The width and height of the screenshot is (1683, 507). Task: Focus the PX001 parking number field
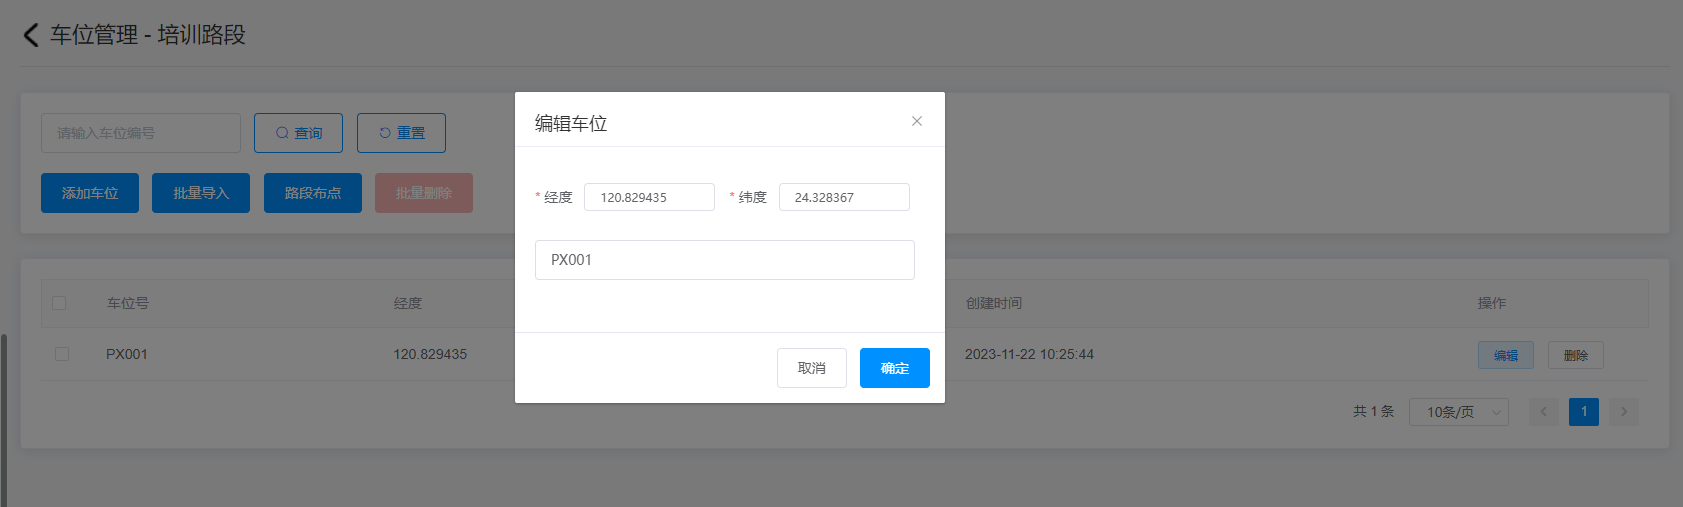point(724,260)
